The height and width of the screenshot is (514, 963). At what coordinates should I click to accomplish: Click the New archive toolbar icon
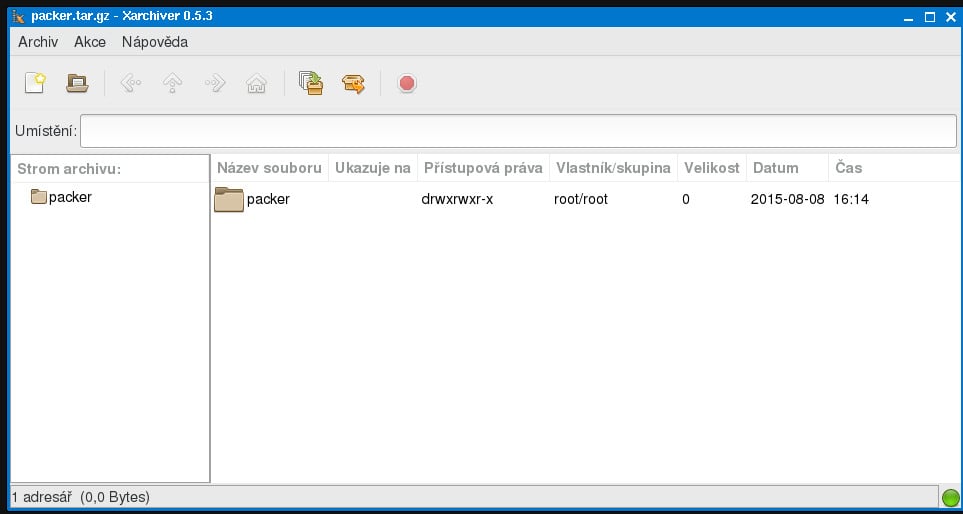(x=35, y=83)
